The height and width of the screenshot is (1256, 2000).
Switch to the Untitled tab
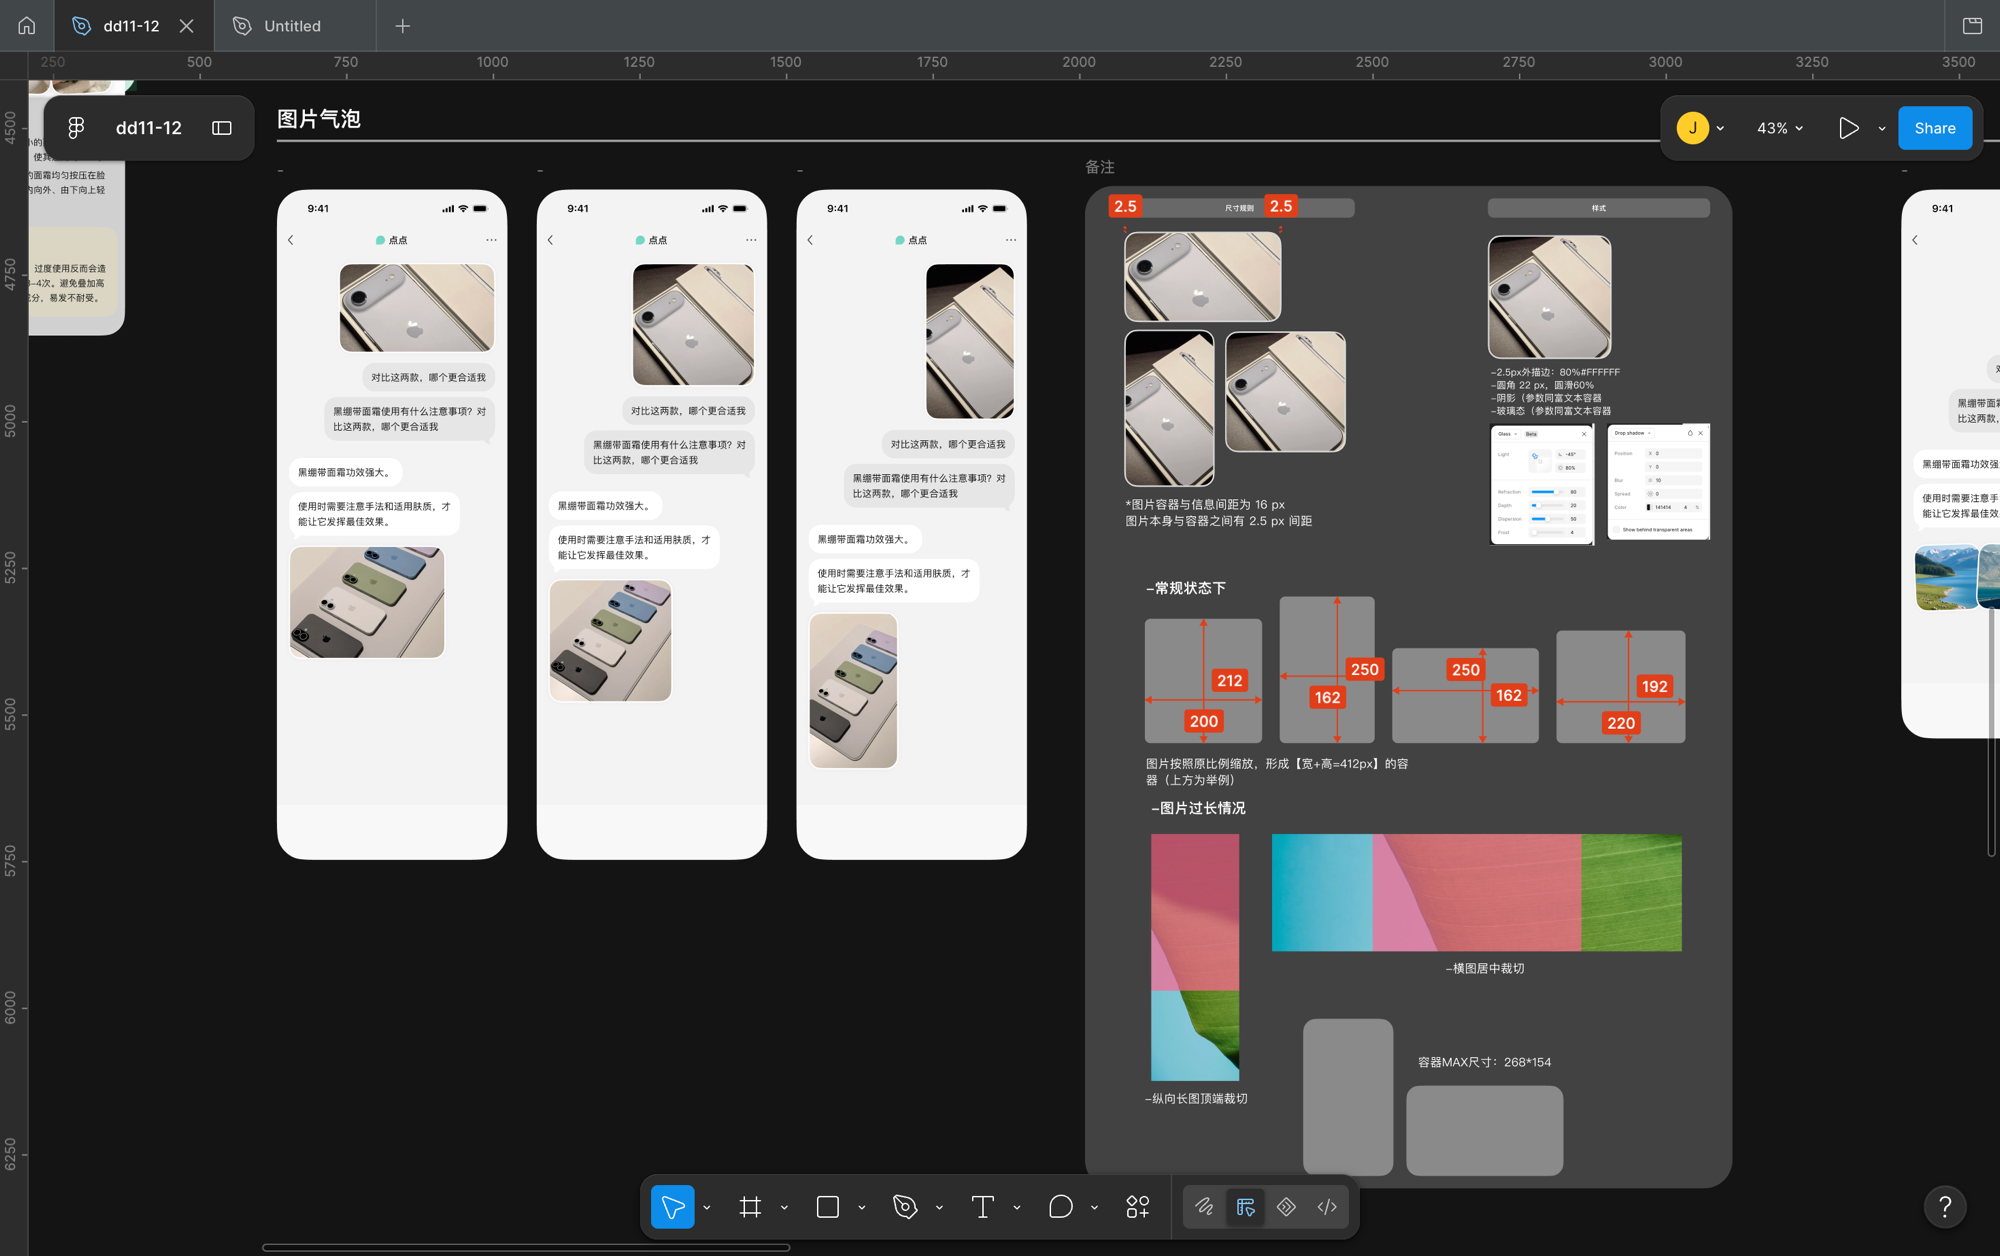295,26
